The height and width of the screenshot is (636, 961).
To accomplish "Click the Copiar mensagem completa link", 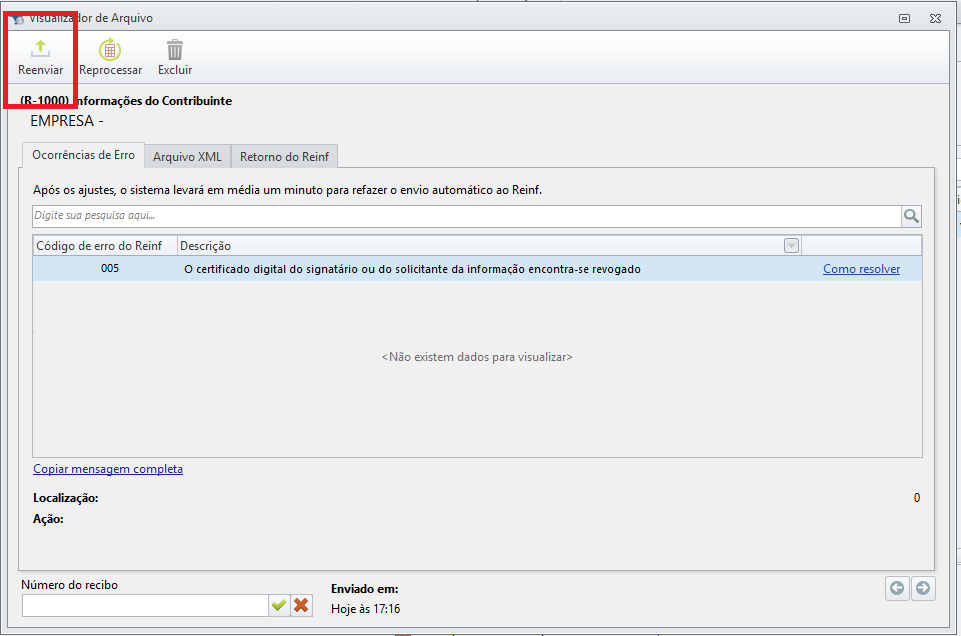I will tap(108, 469).
